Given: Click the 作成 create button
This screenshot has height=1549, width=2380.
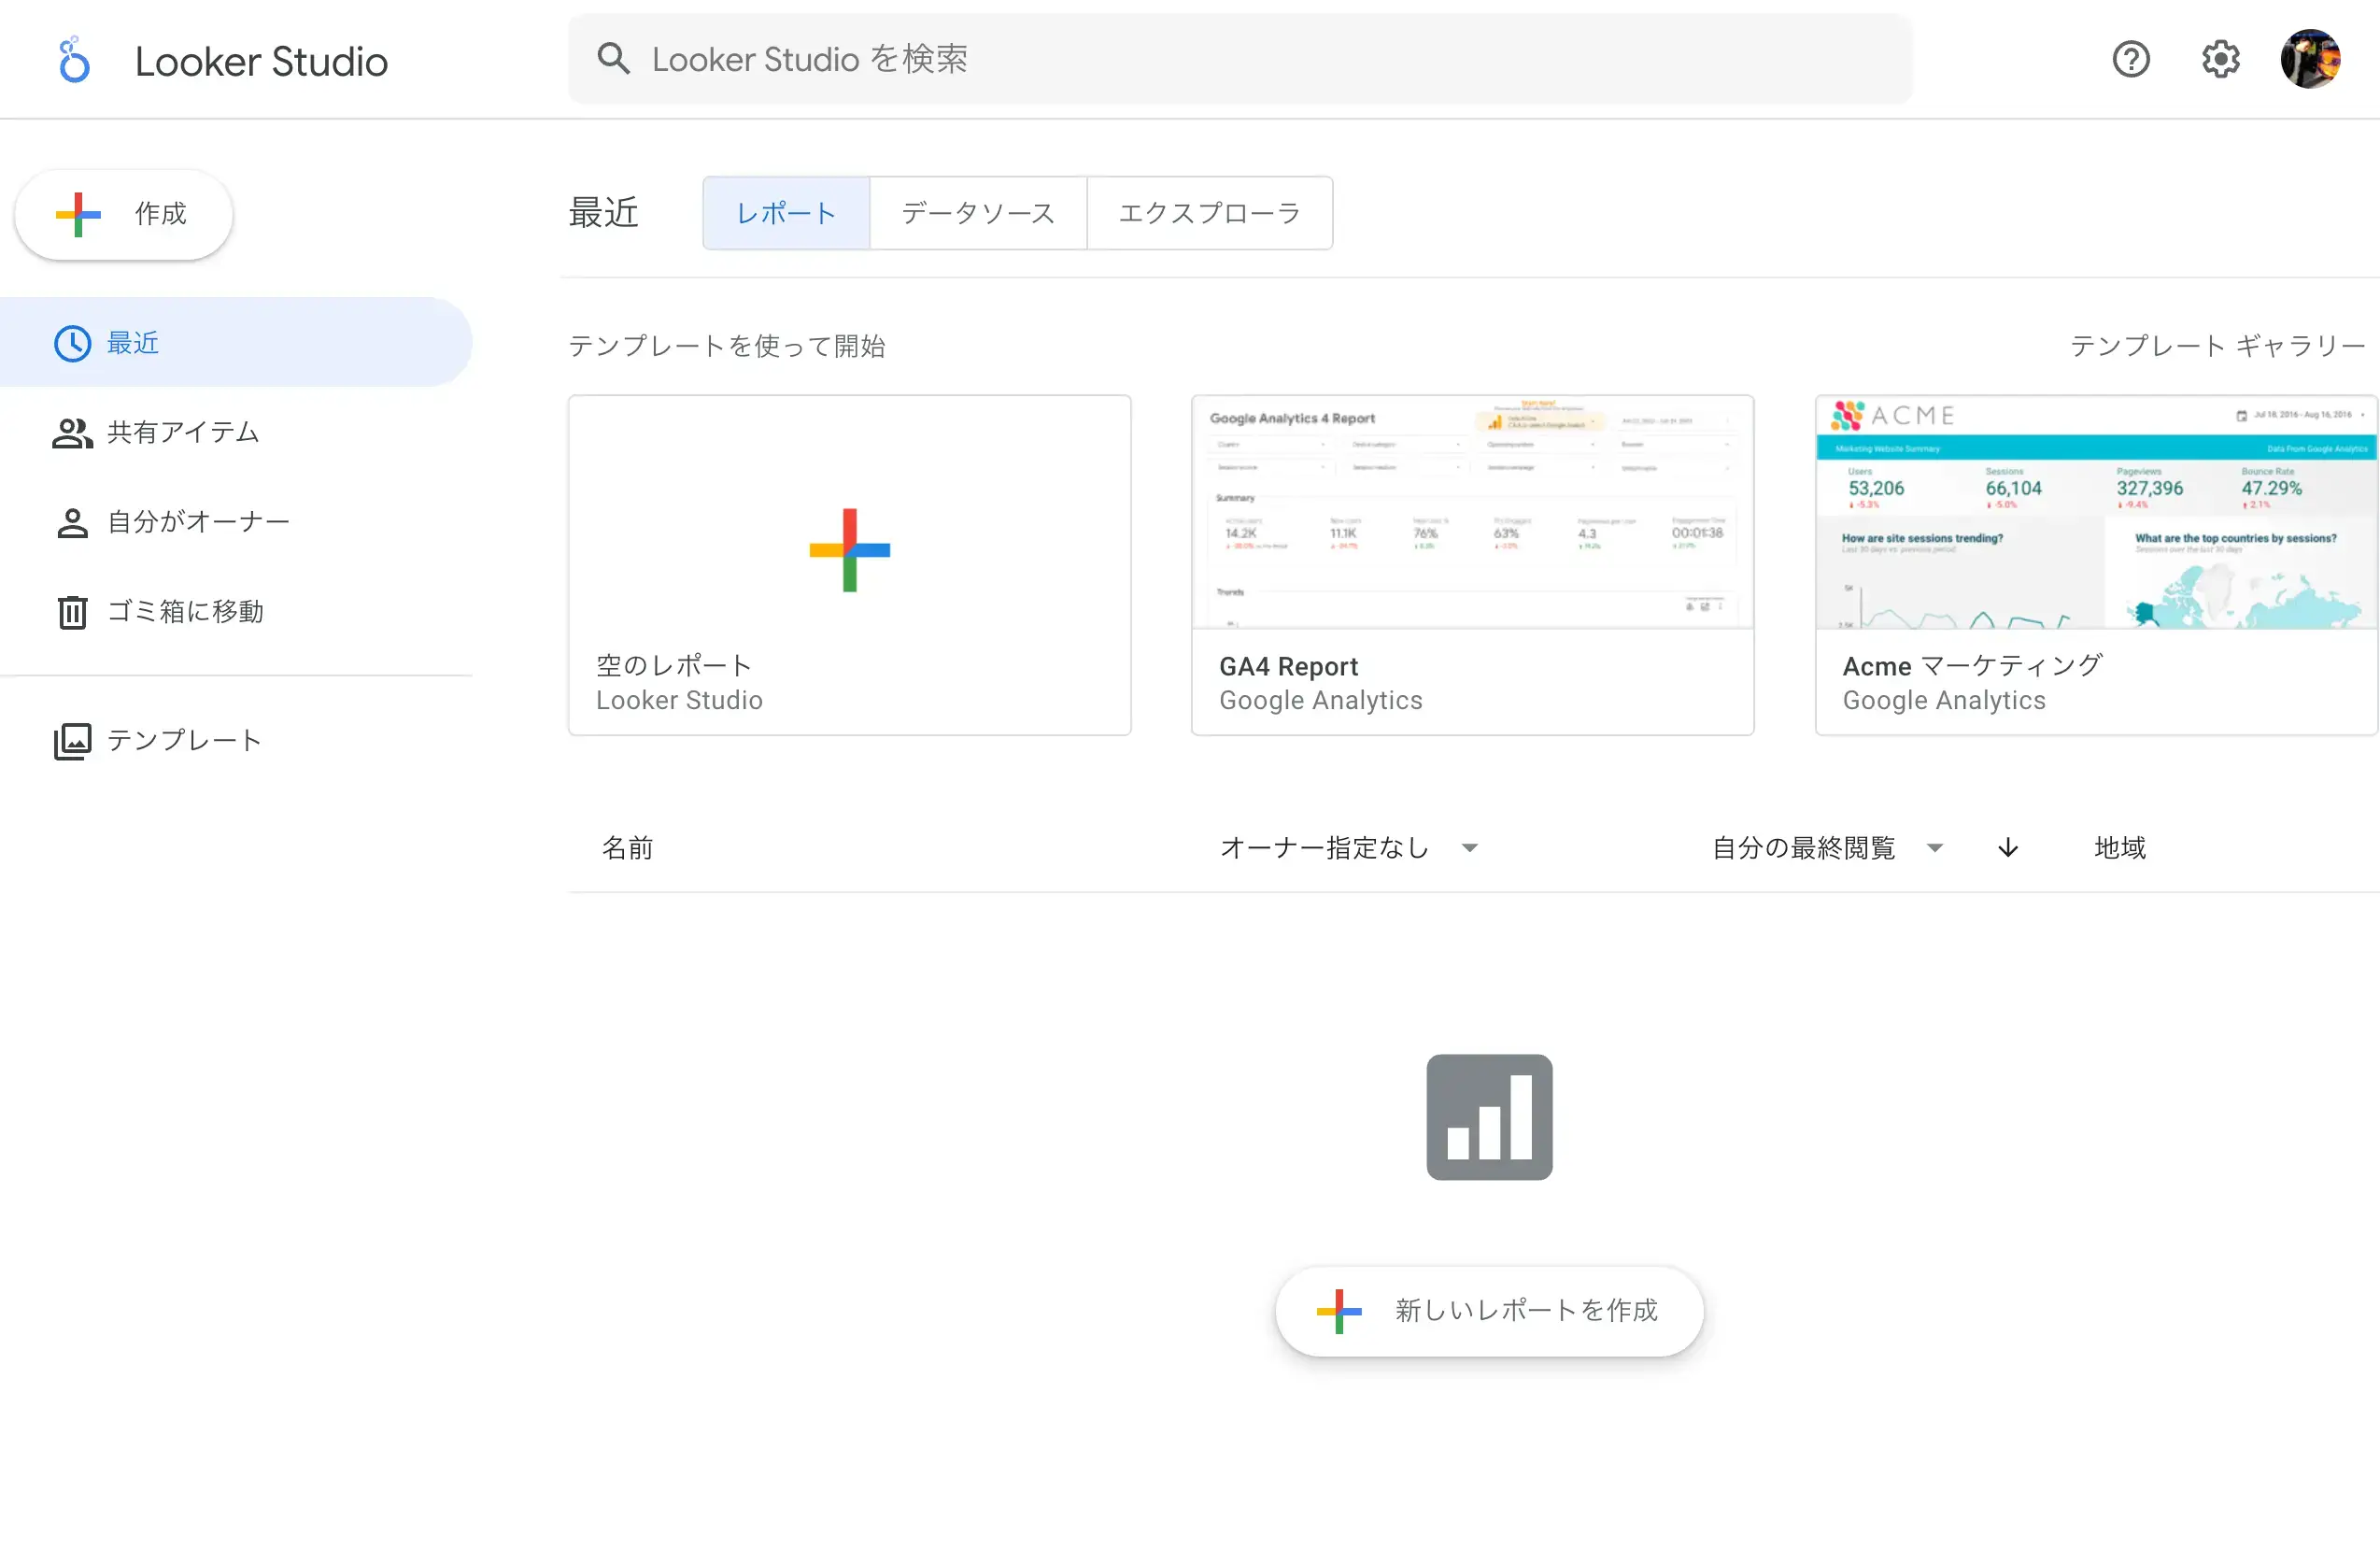Looking at the screenshot, I should [123, 214].
